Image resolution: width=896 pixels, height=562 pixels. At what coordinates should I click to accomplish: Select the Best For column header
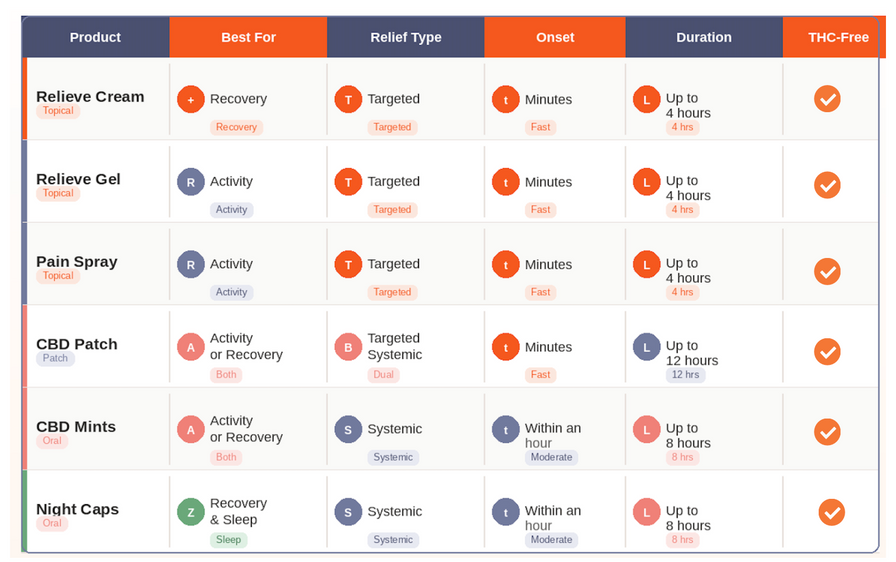pos(248,37)
